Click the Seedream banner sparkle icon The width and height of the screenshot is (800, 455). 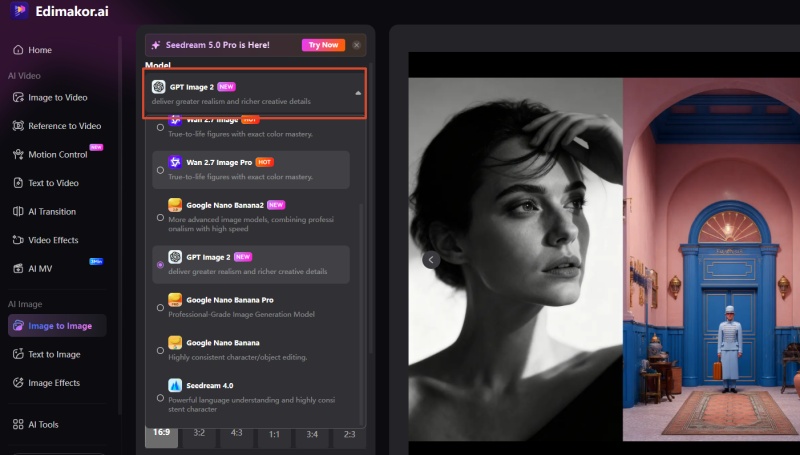tap(156, 45)
